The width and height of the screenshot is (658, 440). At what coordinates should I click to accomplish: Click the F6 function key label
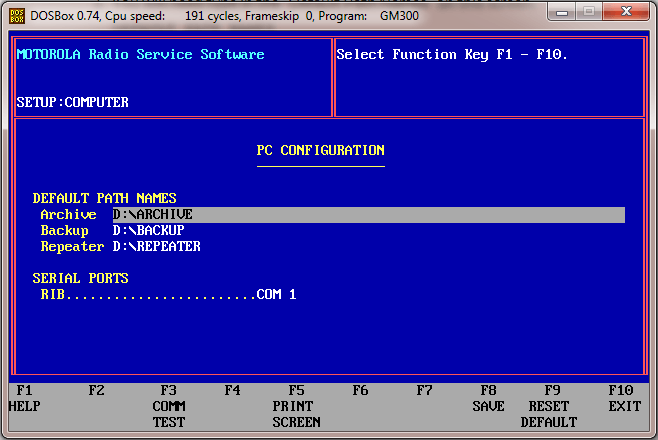coord(360,391)
